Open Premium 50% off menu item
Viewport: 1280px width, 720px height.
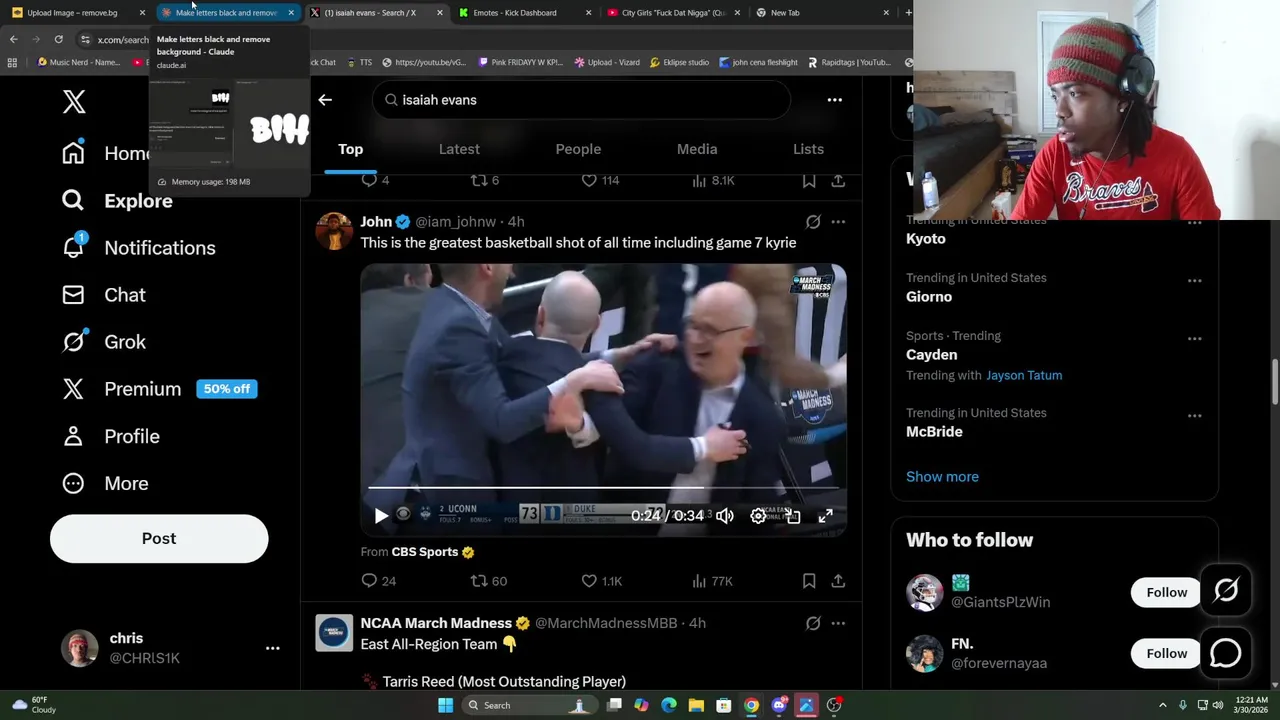[x=158, y=389]
